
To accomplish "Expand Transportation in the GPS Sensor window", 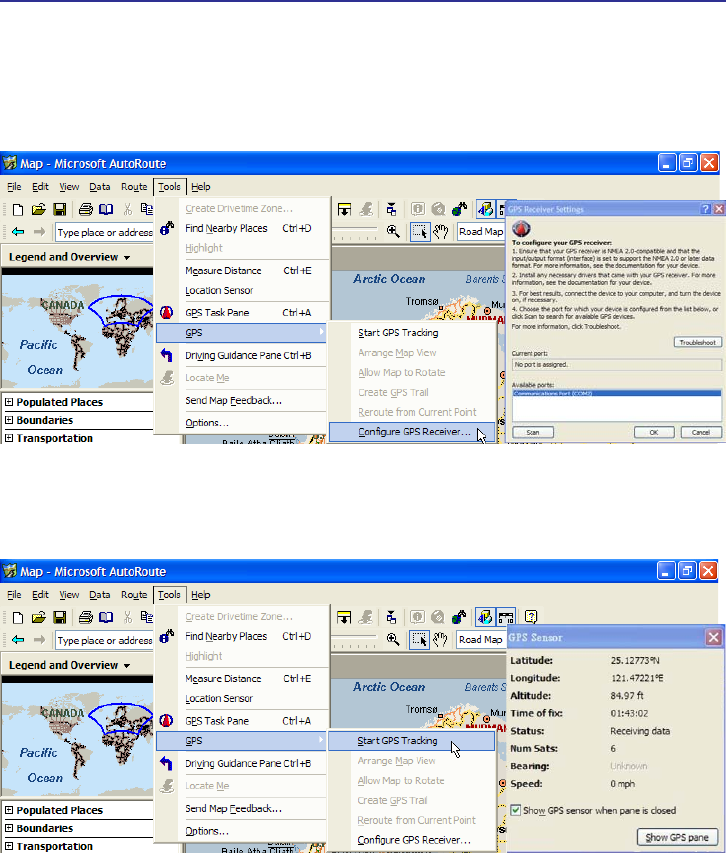I will [9, 846].
